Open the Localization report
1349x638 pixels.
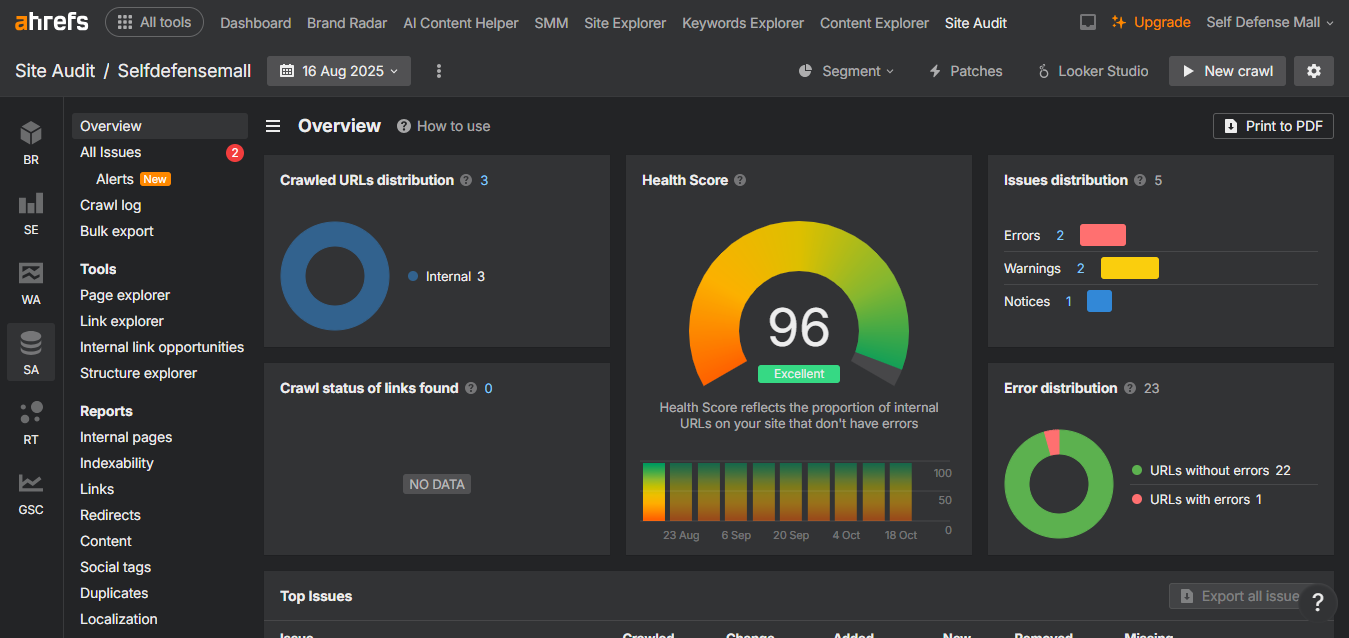pos(119,619)
